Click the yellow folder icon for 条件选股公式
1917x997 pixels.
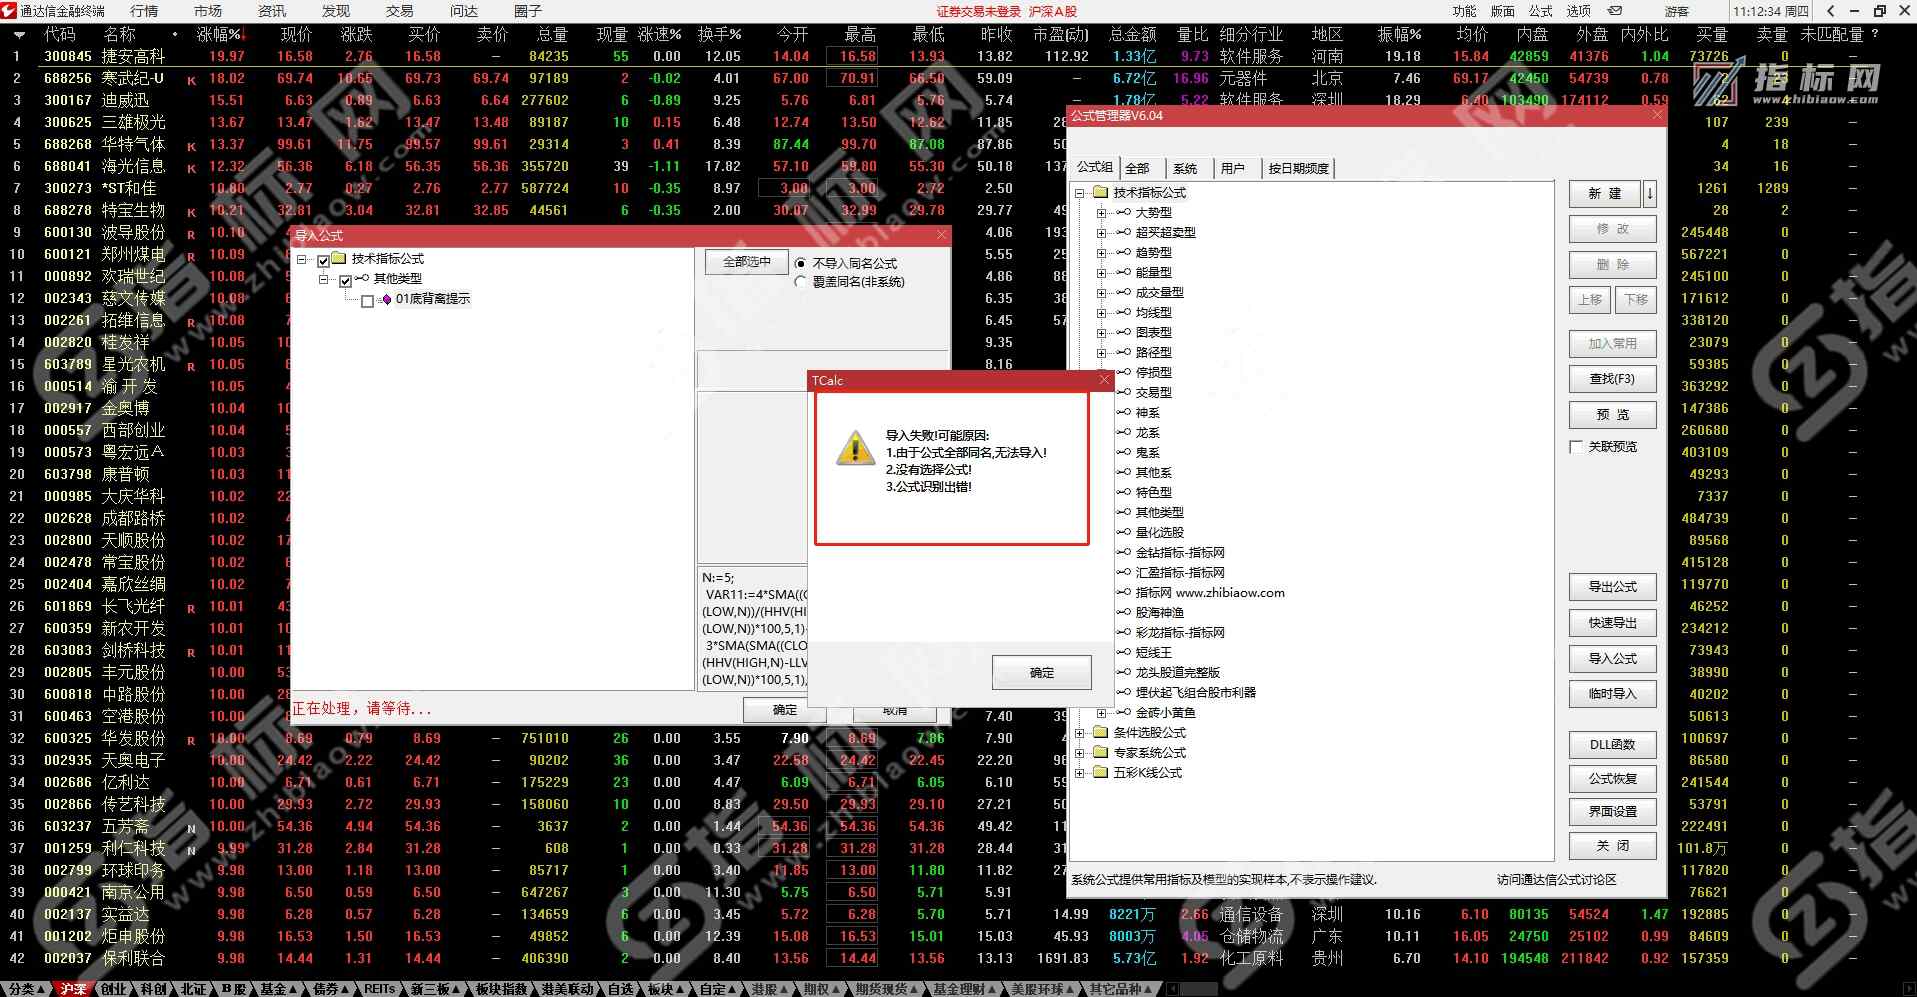(x=1100, y=732)
